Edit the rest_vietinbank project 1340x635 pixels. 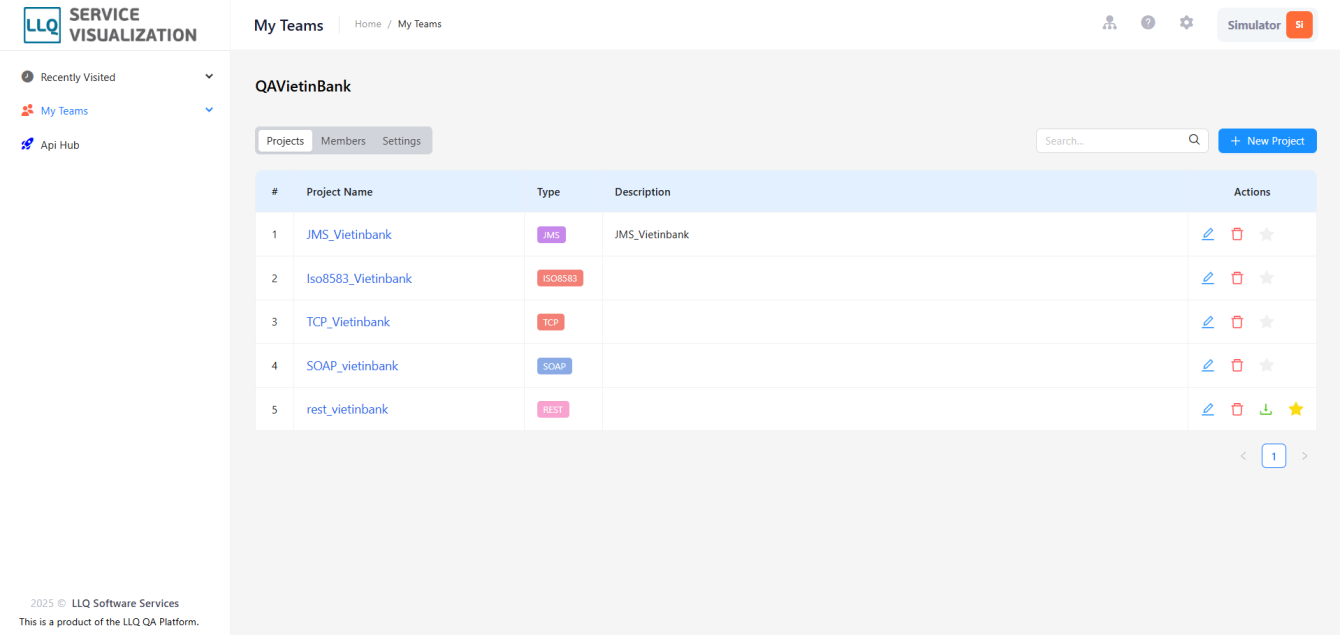pyautogui.click(x=1208, y=409)
